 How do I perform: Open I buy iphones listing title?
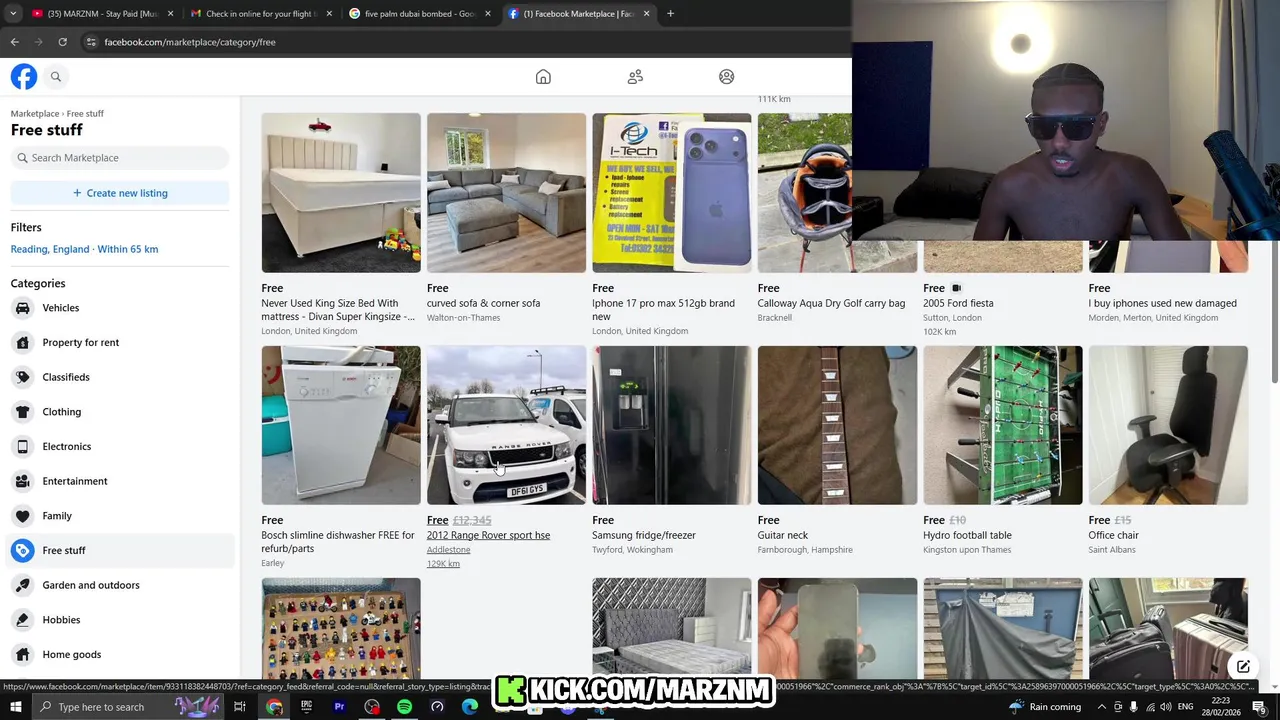click(1163, 303)
